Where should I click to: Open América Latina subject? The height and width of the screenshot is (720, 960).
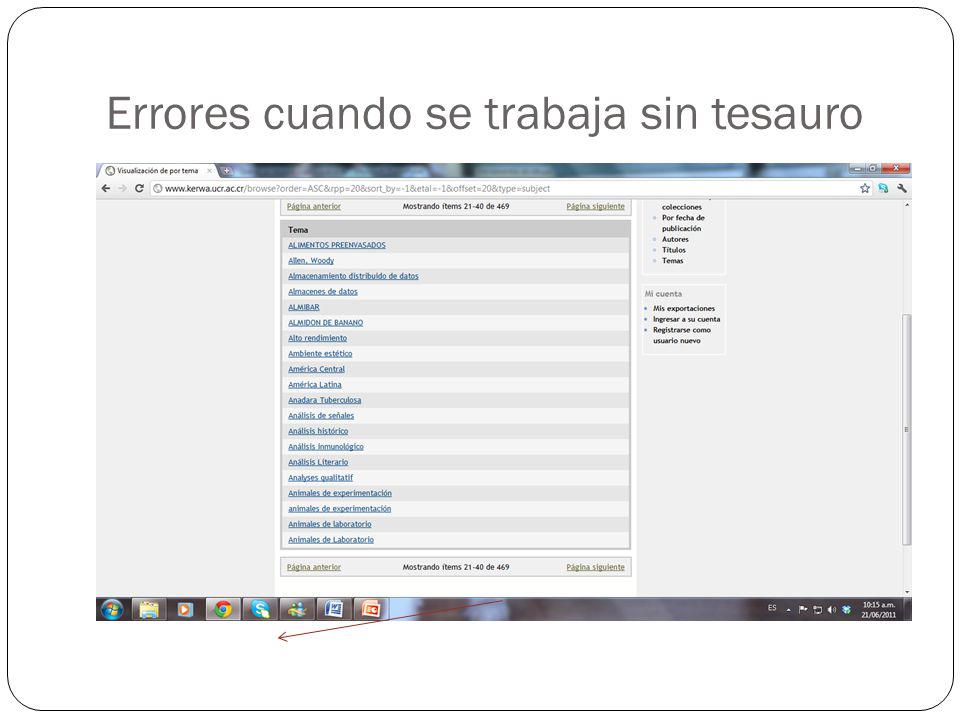[x=315, y=384]
